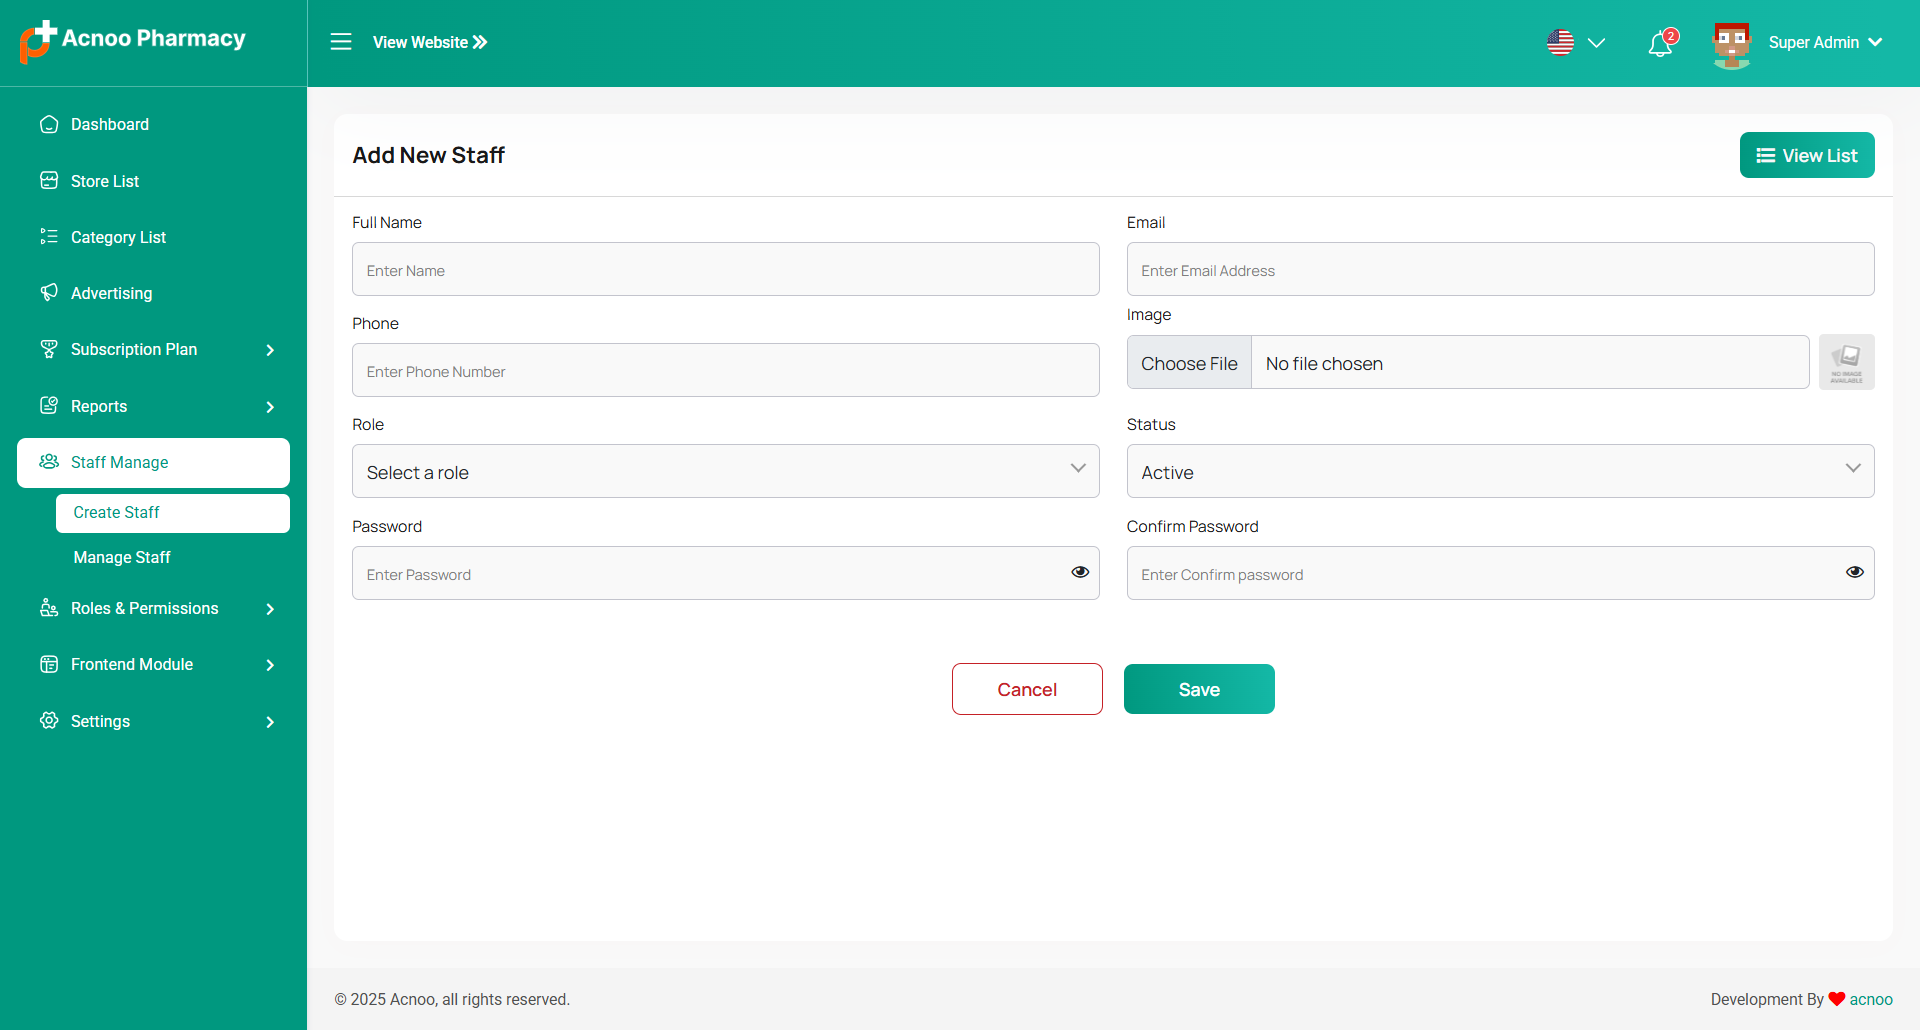
Task: Click the Super Admin avatar
Action: [1731, 44]
